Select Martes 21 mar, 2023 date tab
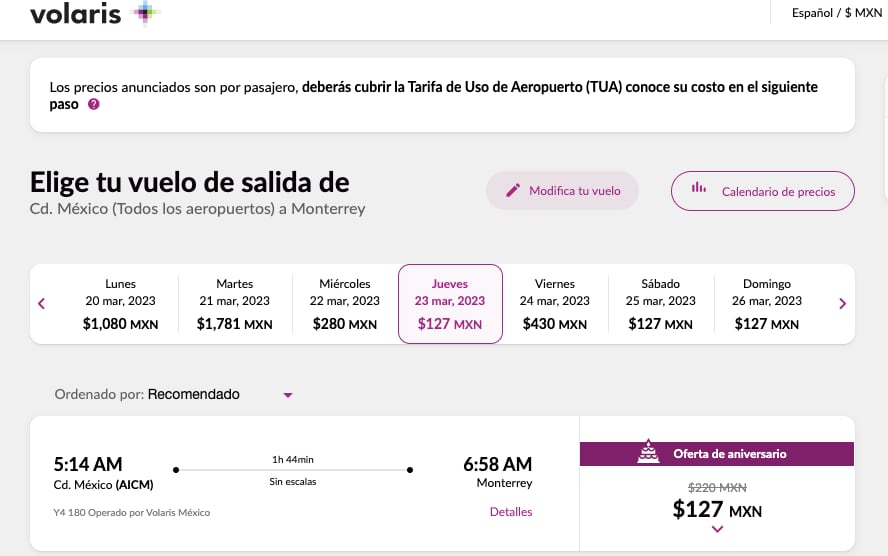Viewport: 888px width, 556px height. click(235, 304)
